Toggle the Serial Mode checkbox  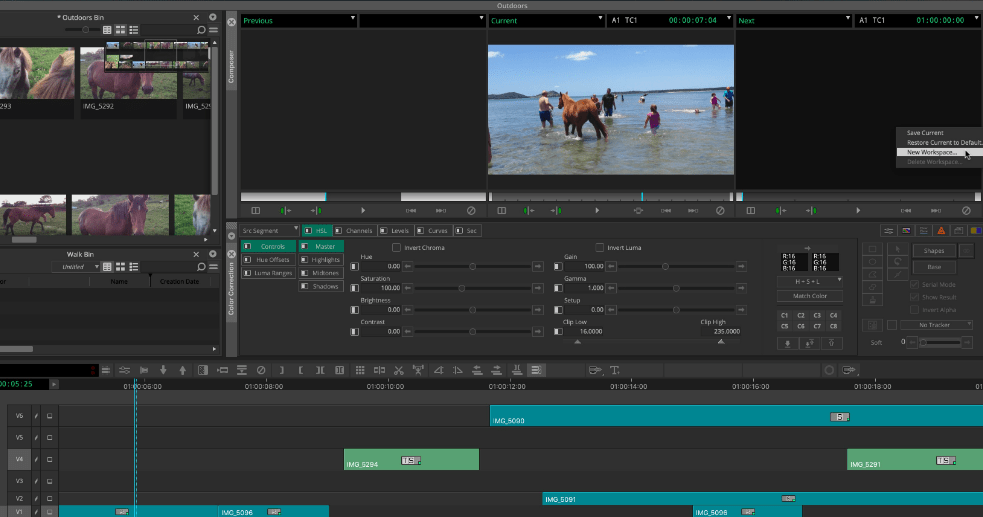[914, 284]
